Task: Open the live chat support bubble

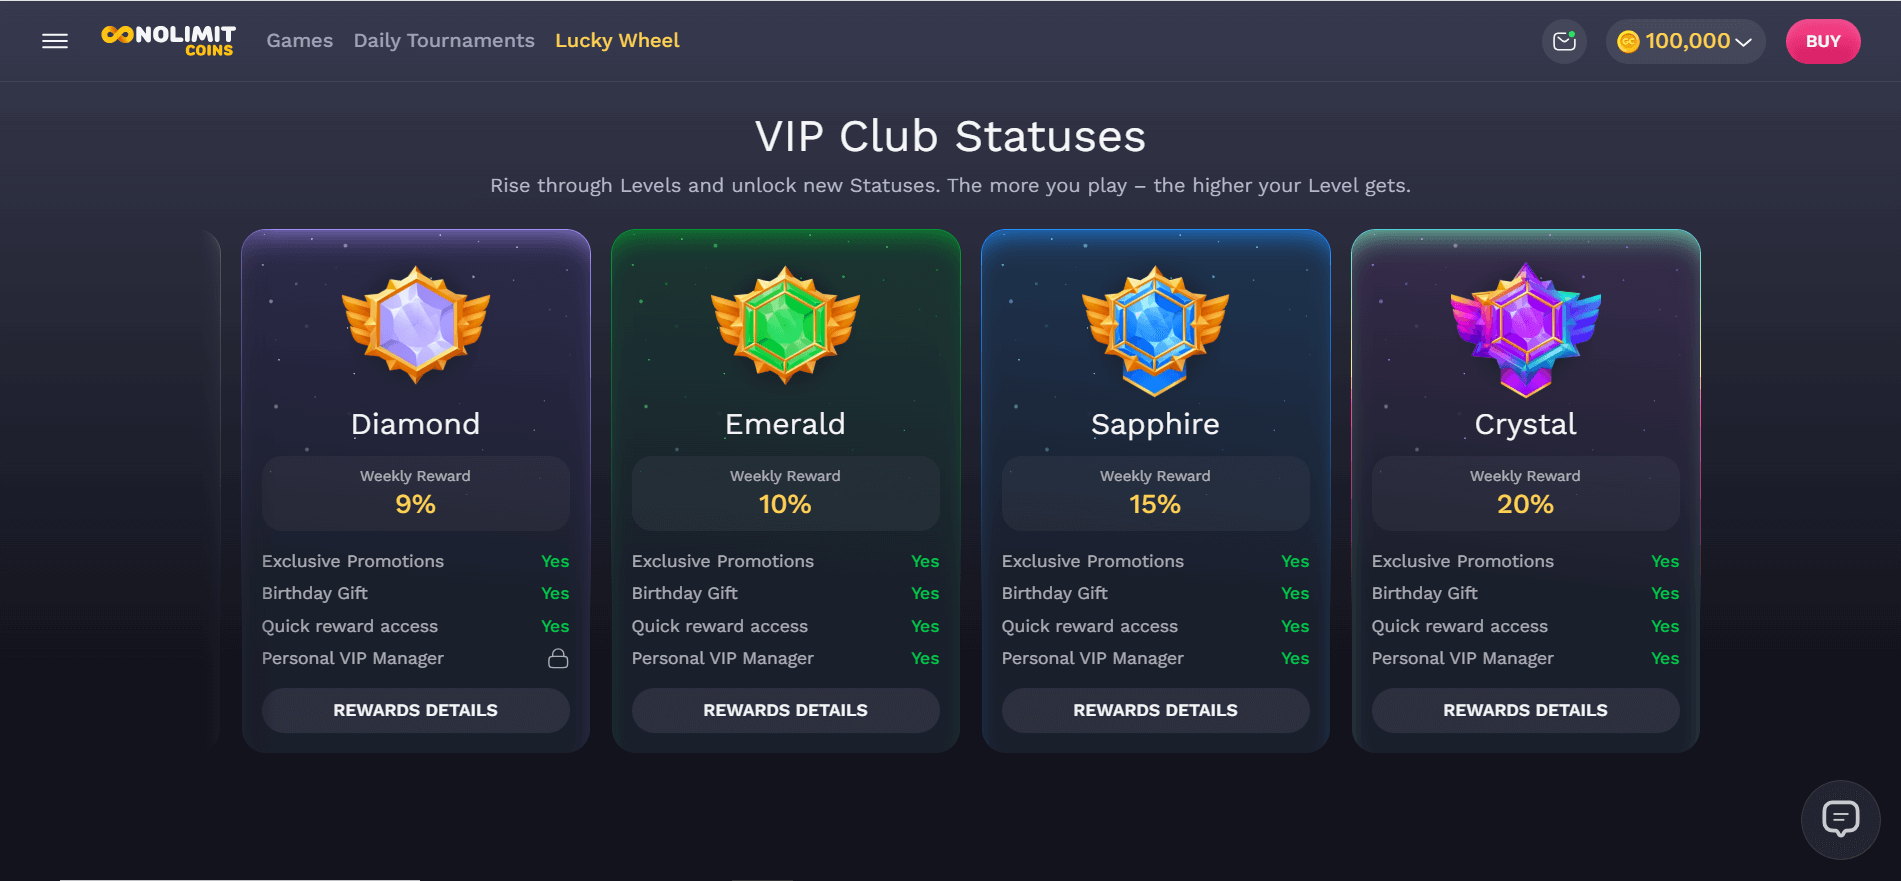Action: click(x=1840, y=819)
